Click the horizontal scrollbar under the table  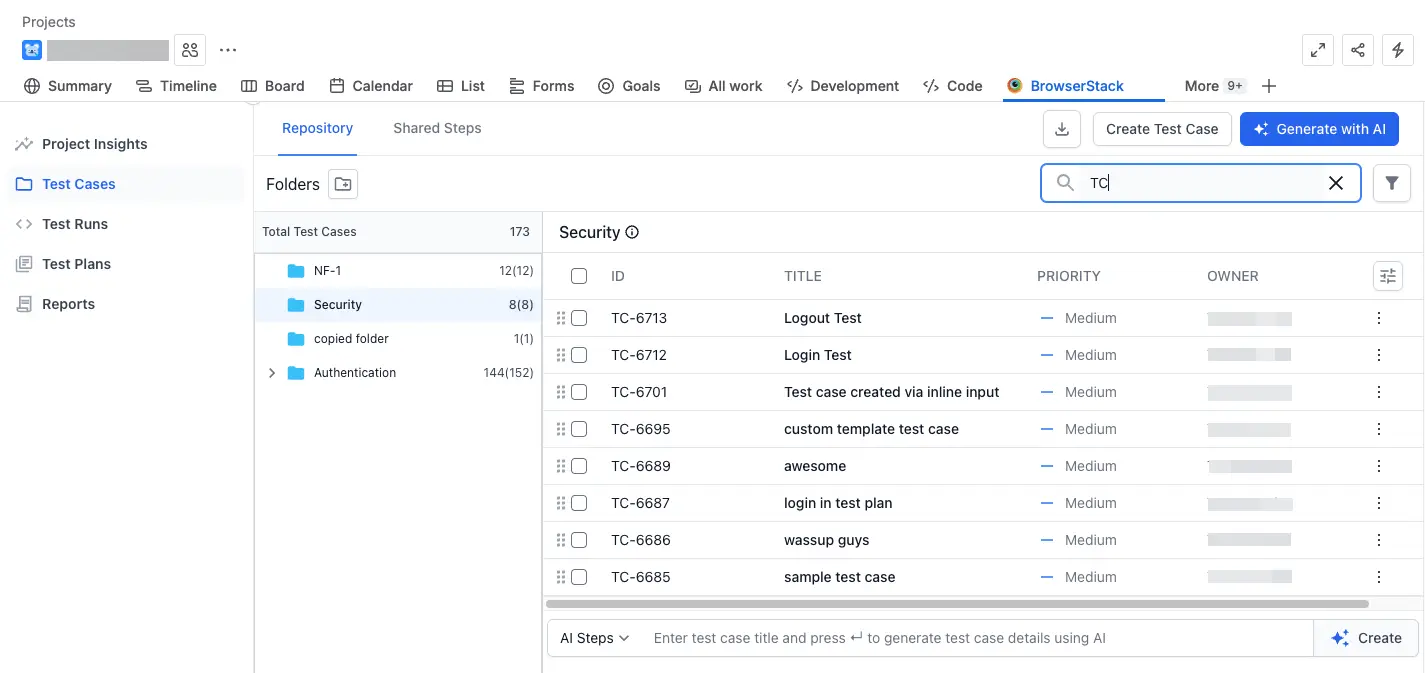957,604
